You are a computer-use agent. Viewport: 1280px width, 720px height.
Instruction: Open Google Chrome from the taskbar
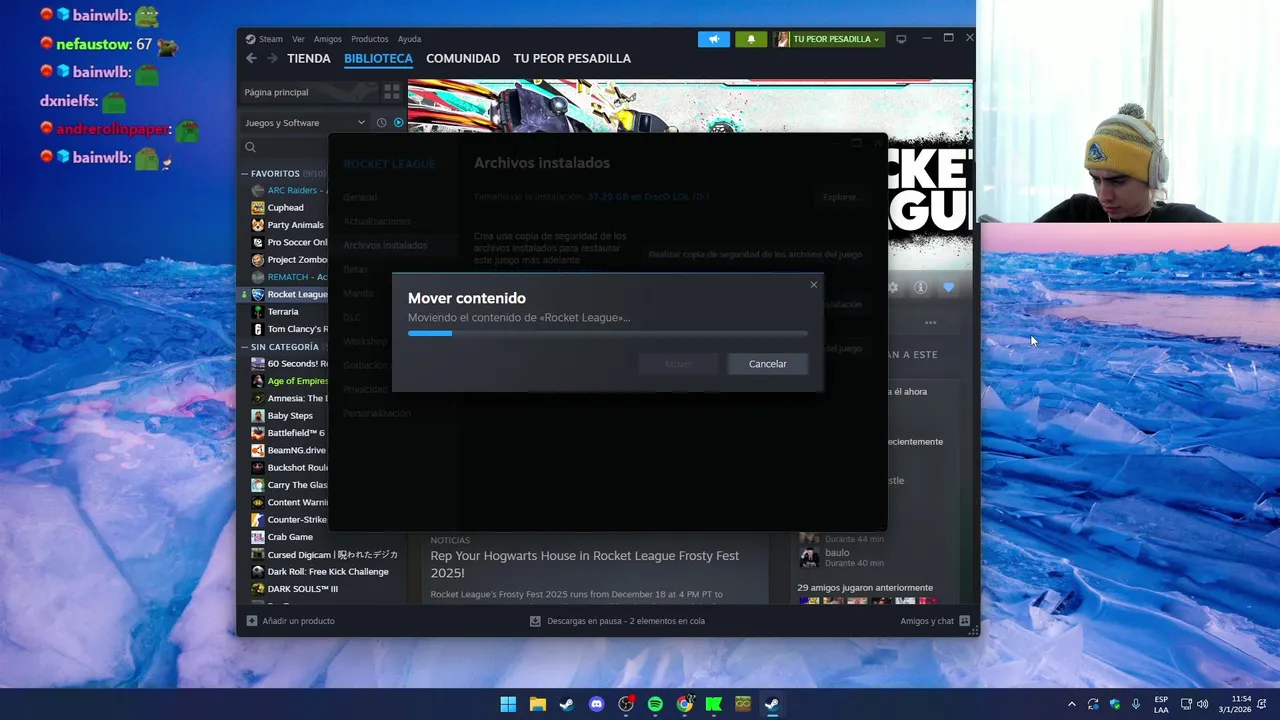coord(684,704)
